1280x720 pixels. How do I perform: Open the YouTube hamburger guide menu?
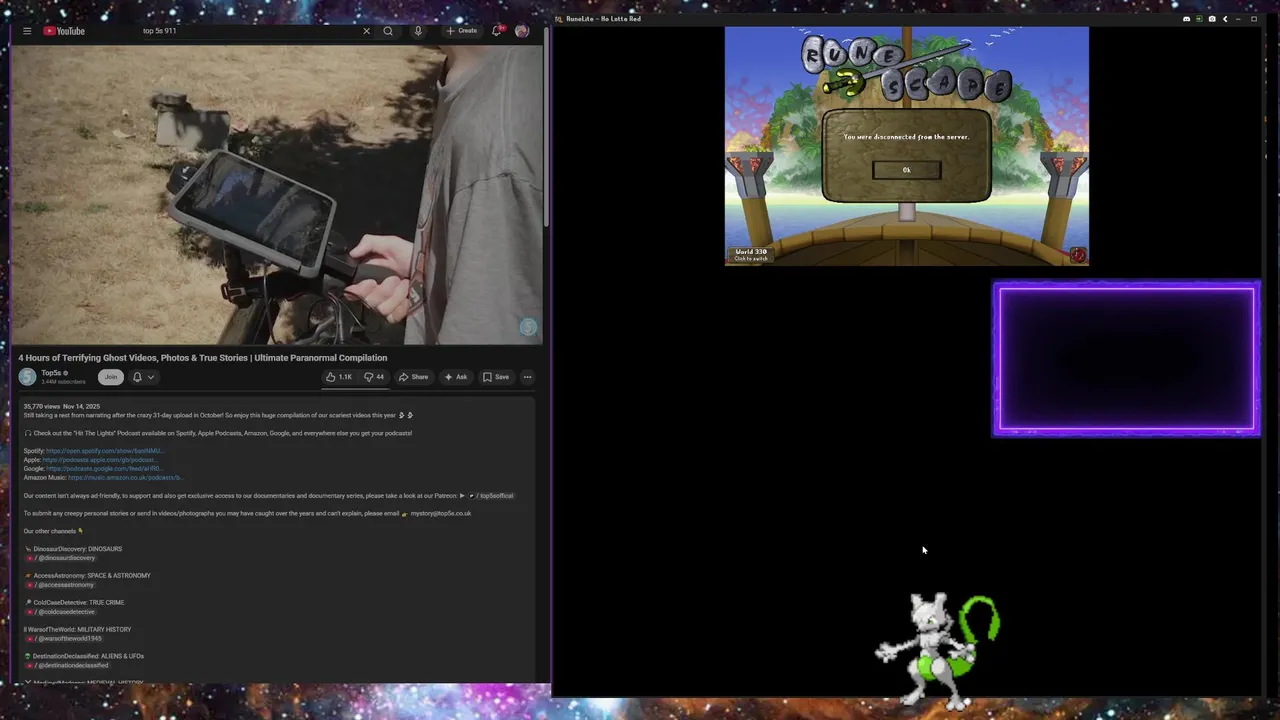click(x=27, y=31)
